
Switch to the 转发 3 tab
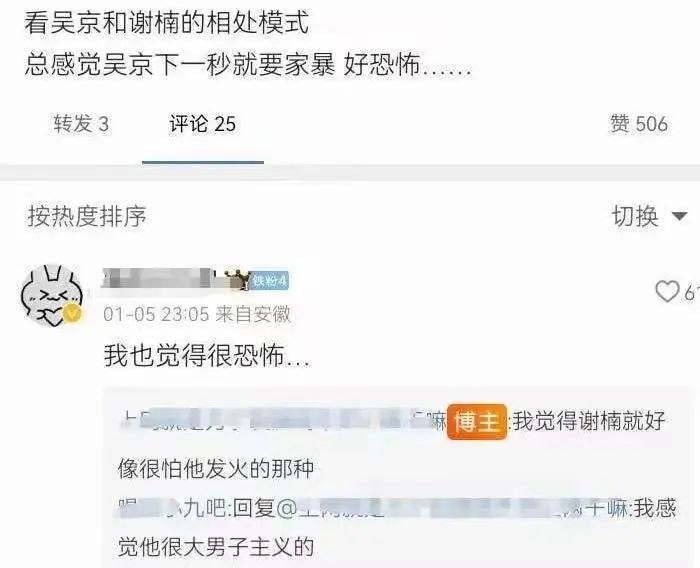click(x=81, y=124)
